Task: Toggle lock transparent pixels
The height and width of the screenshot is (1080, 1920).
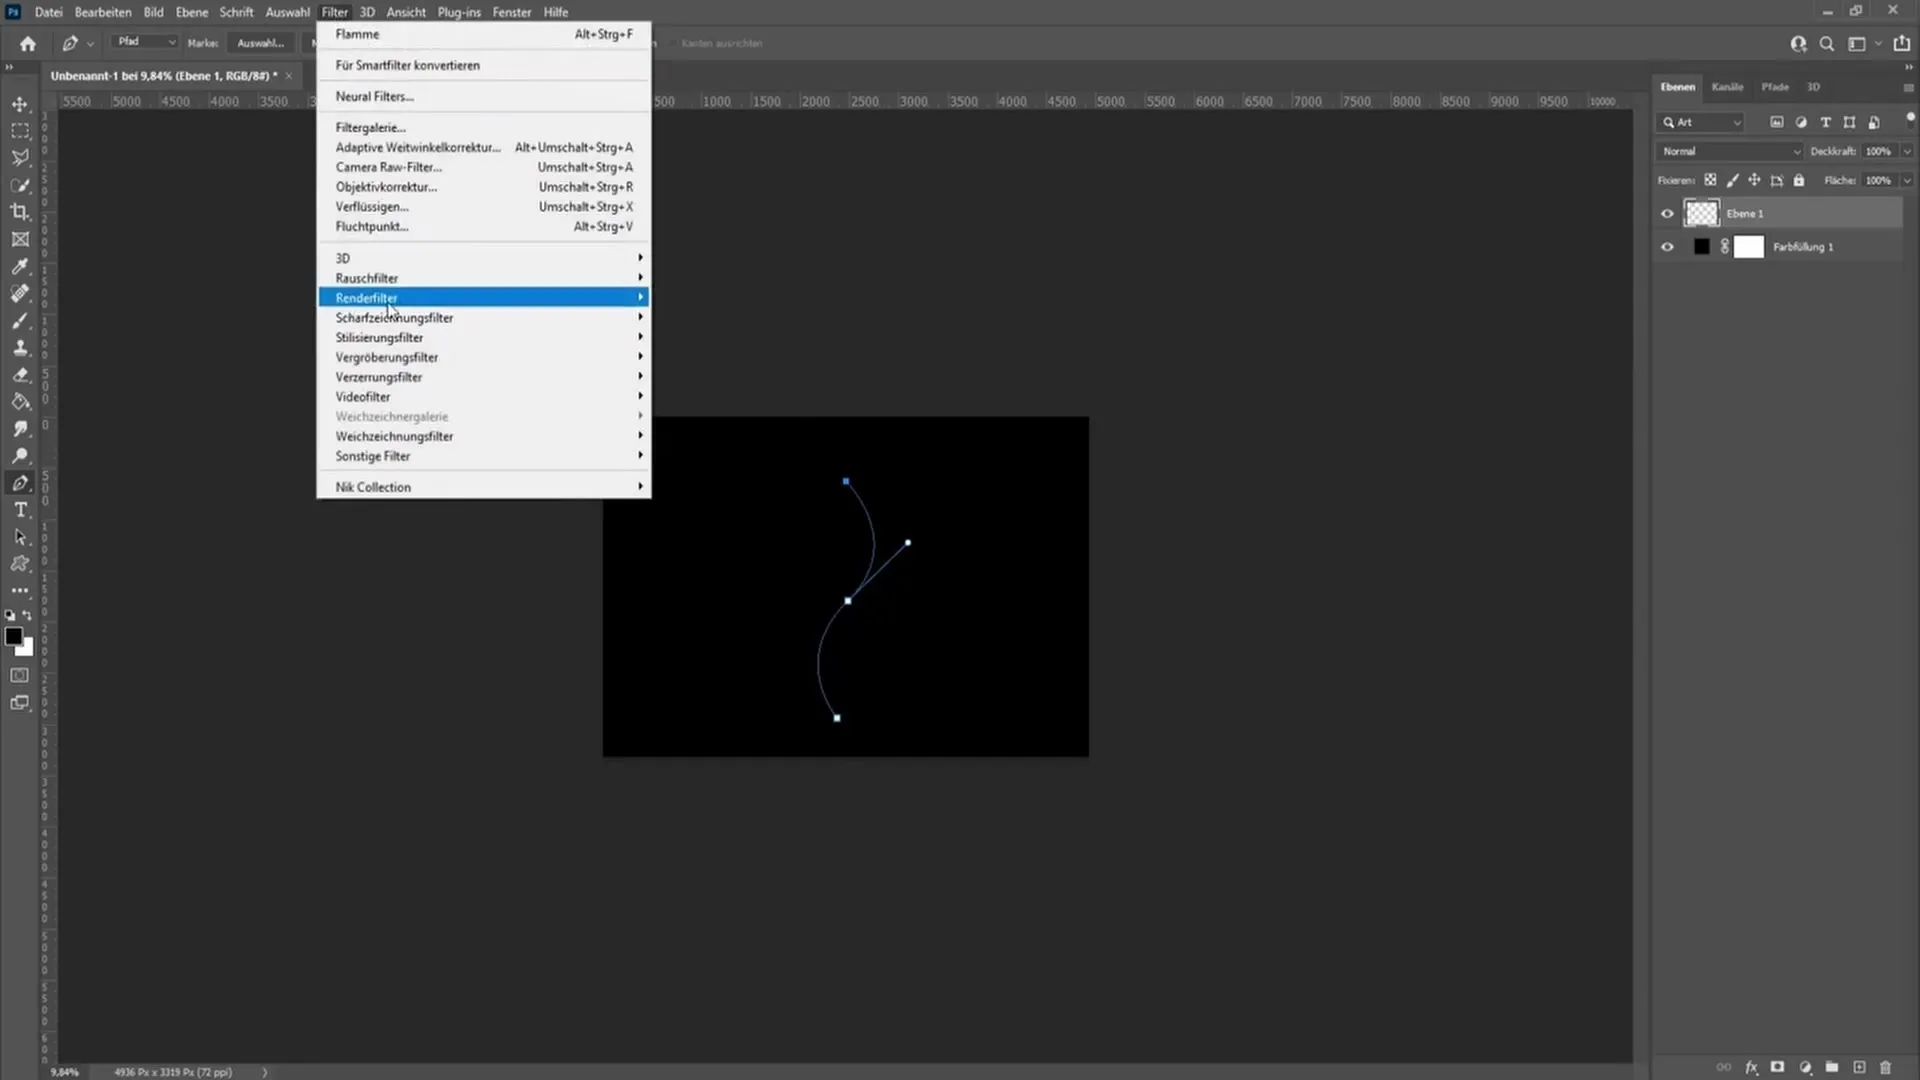Action: coord(1710,180)
